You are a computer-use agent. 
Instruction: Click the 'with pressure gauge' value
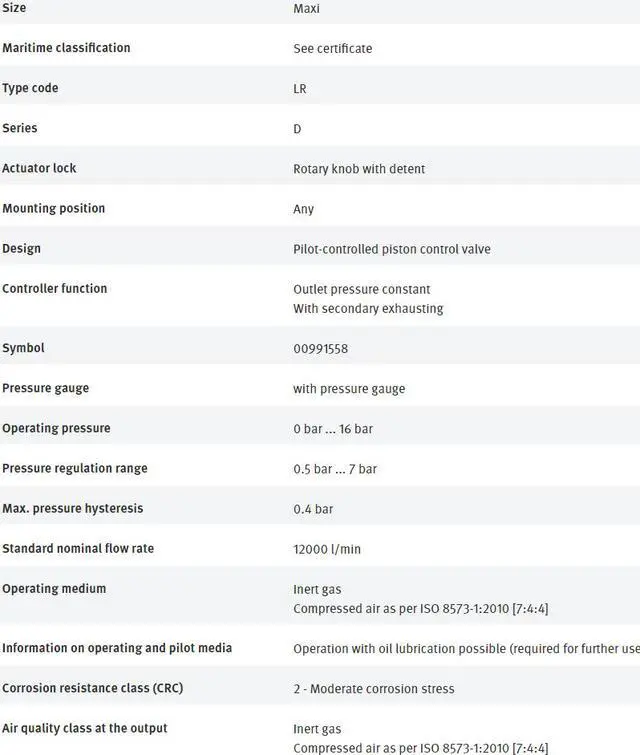click(349, 389)
